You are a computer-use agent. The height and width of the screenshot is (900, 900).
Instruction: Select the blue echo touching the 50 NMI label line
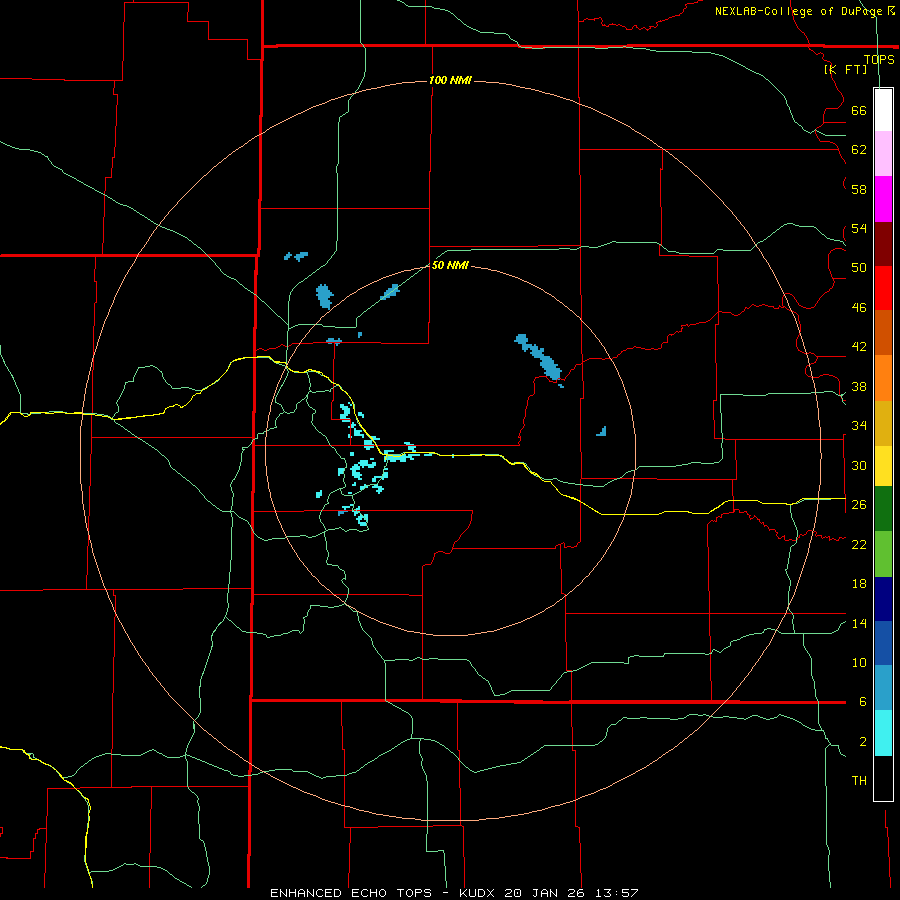(390, 292)
